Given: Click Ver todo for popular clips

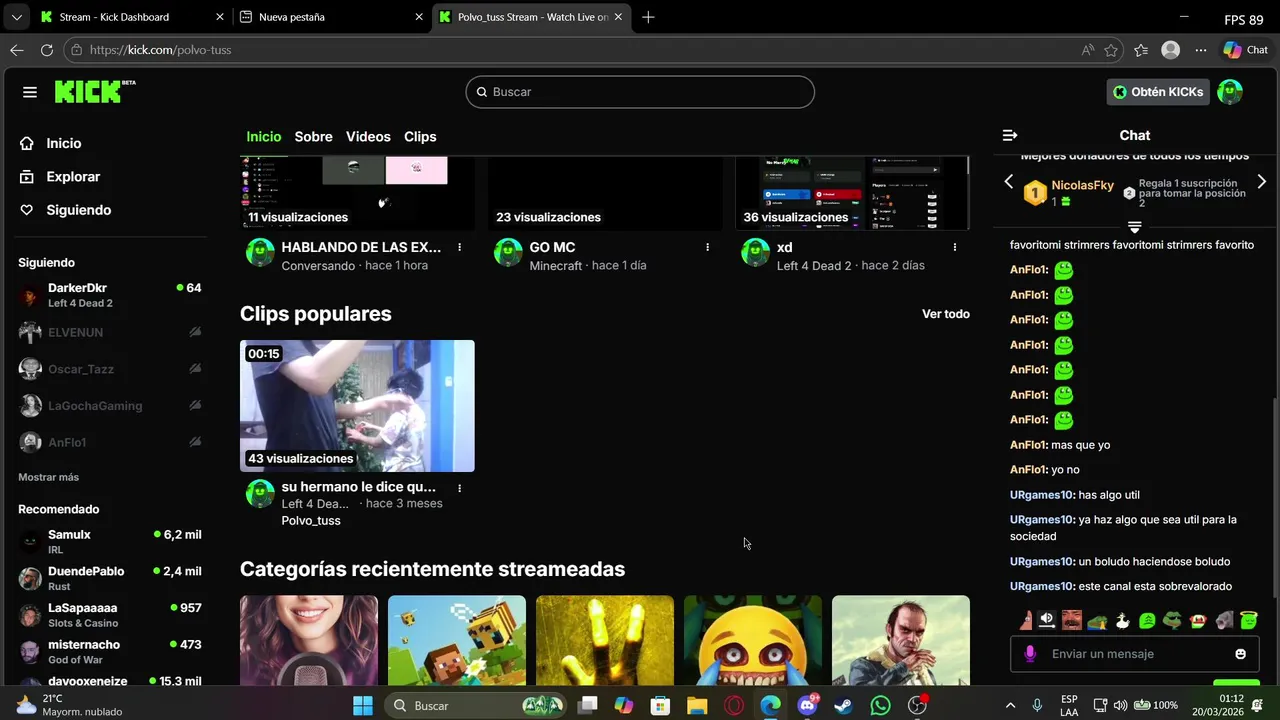Looking at the screenshot, I should 946,314.
